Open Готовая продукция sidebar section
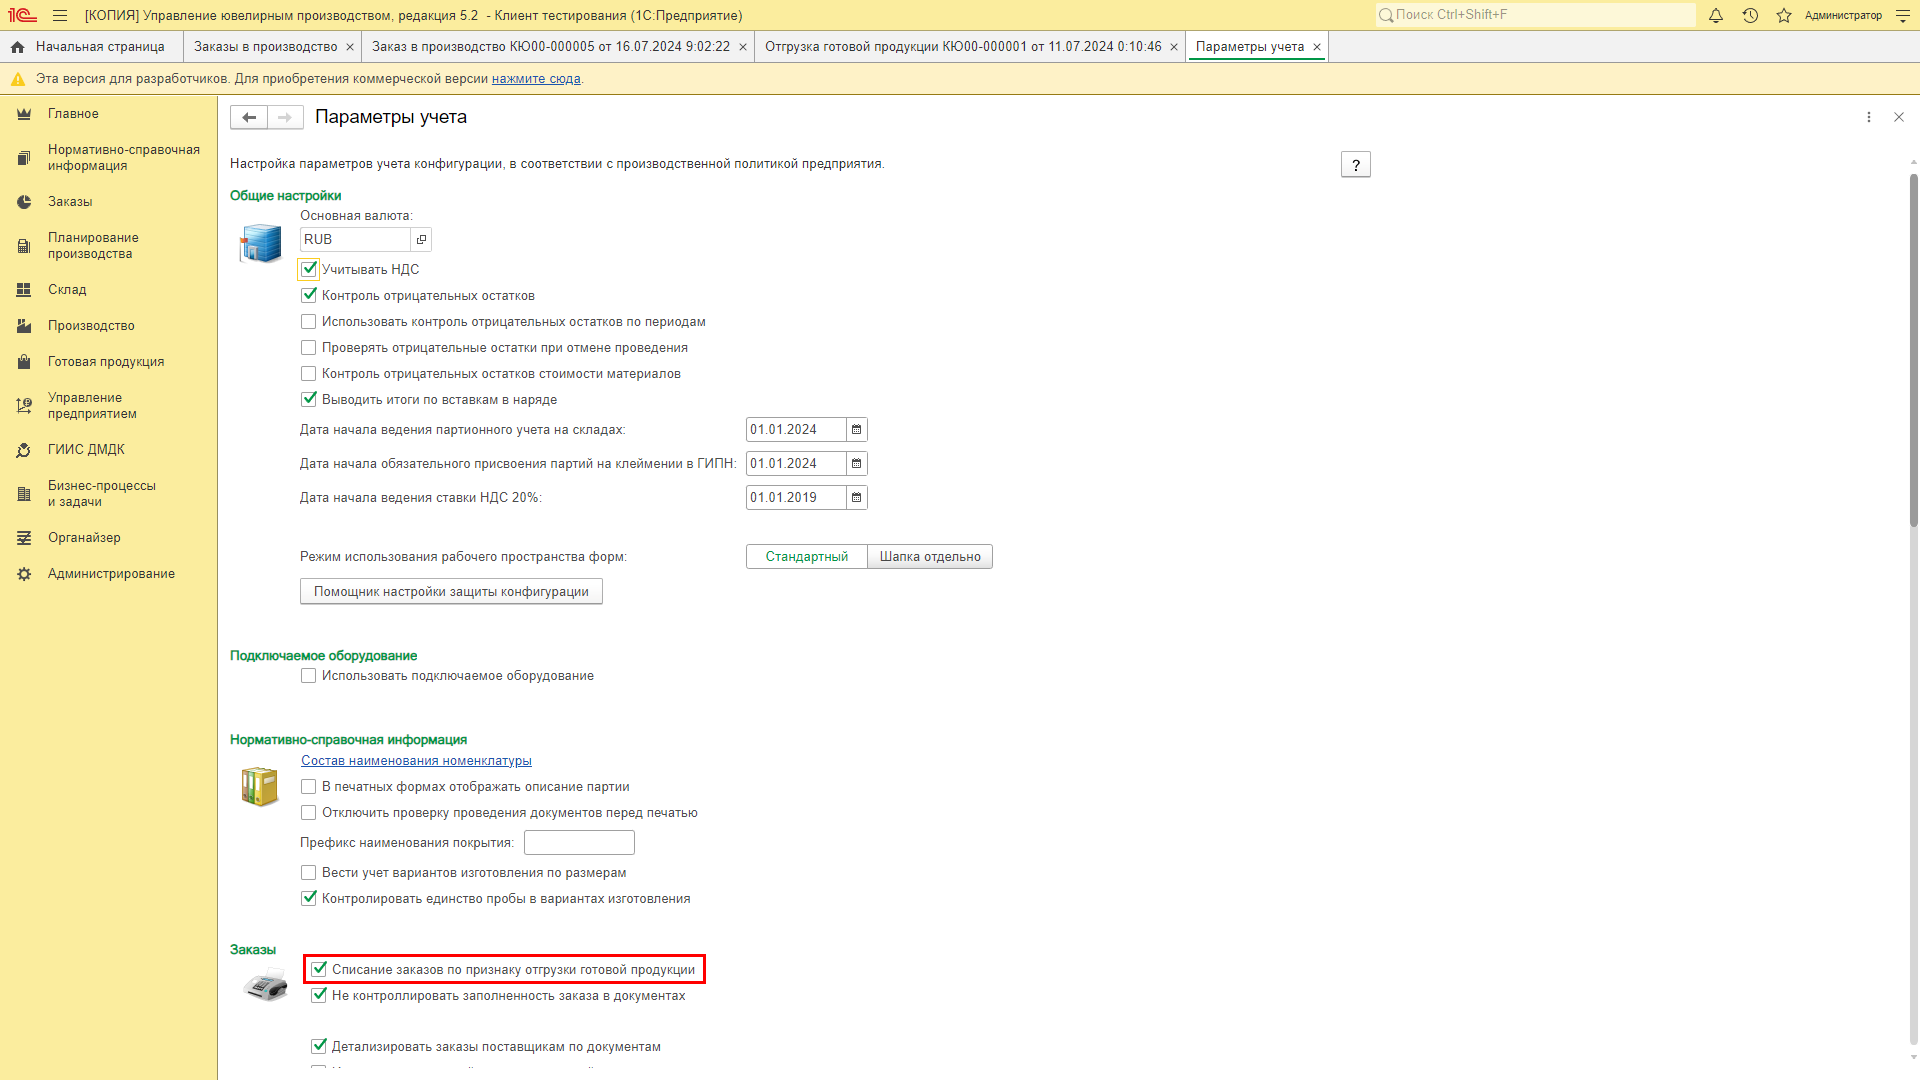Screen dimensions: 1920x1080 [108, 362]
